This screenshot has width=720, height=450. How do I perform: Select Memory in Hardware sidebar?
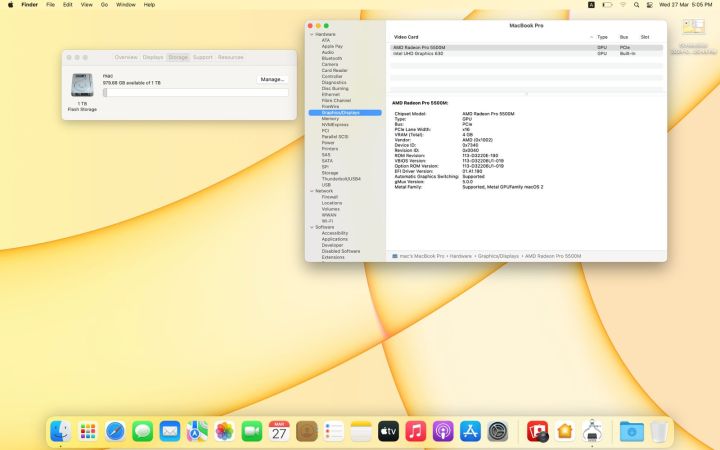330,119
